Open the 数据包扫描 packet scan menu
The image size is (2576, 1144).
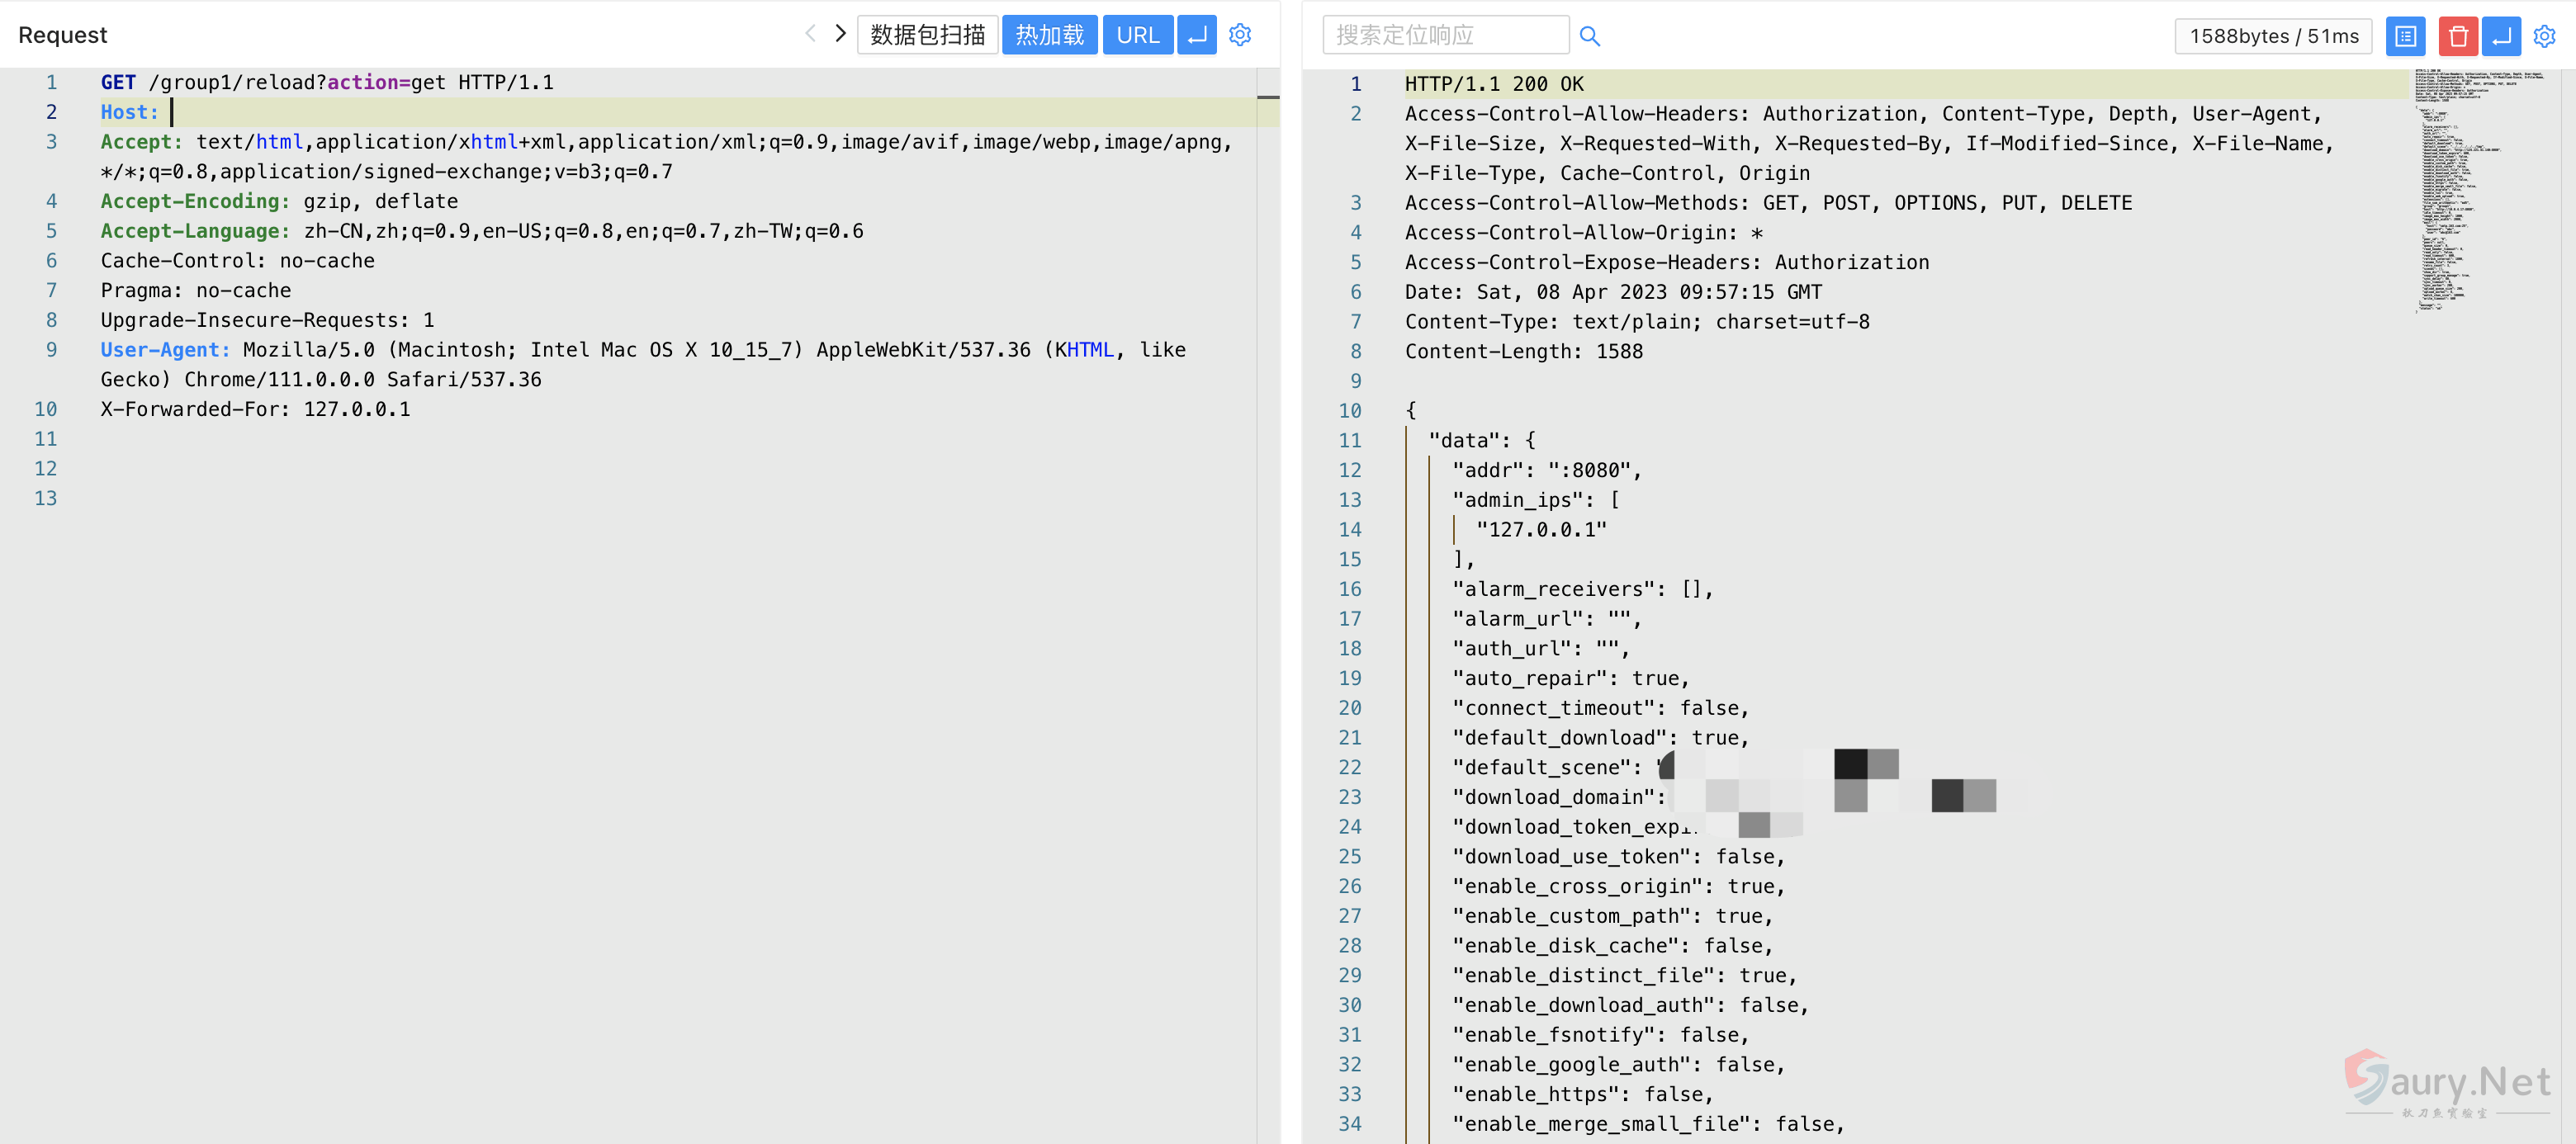(x=927, y=35)
